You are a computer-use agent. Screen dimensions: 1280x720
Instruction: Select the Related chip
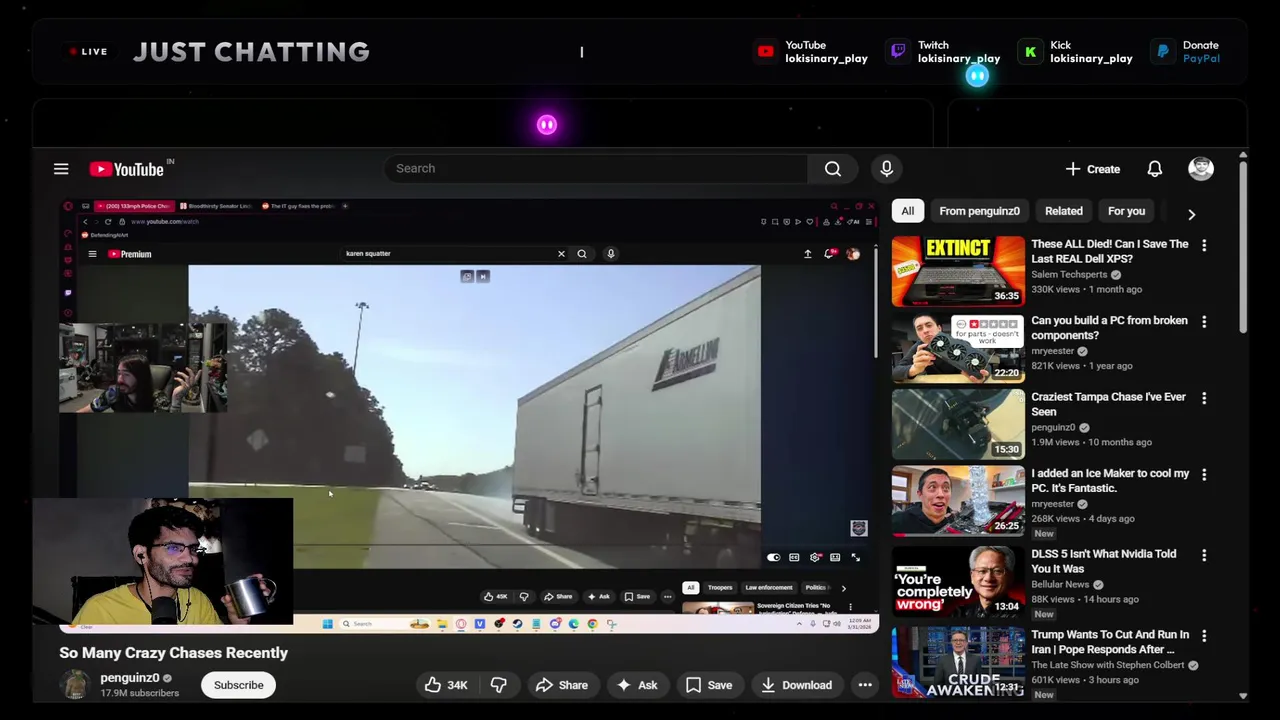pos(1064,211)
